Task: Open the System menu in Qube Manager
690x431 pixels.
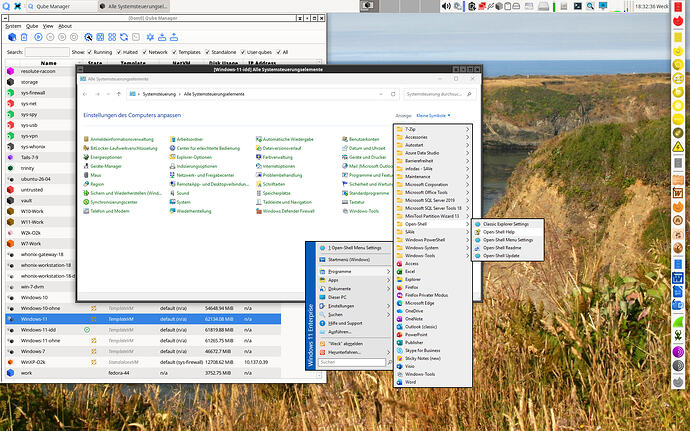Action: tap(13, 26)
